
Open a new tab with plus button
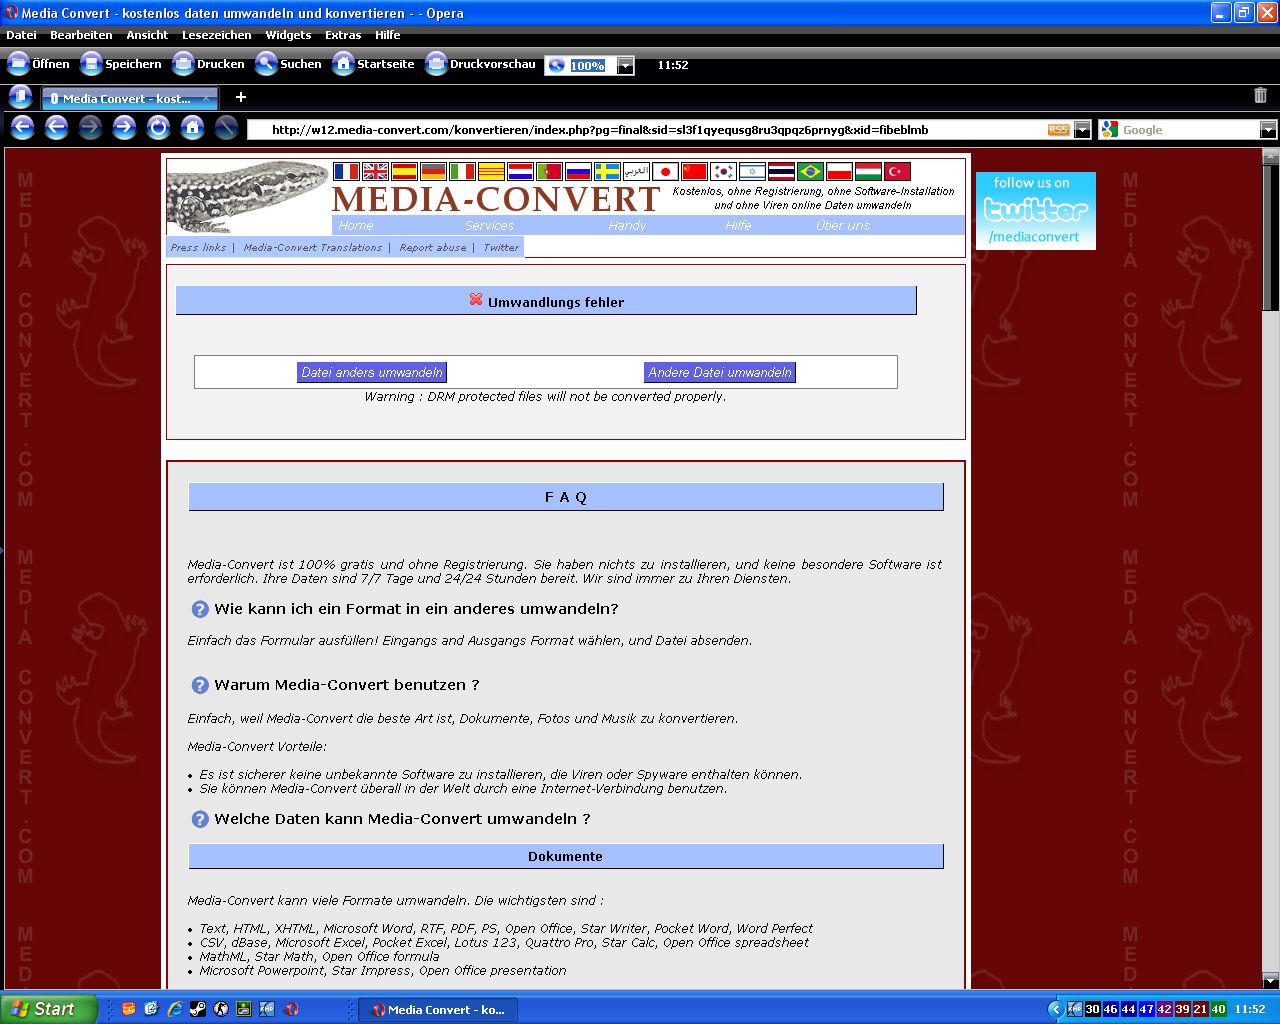coord(240,97)
